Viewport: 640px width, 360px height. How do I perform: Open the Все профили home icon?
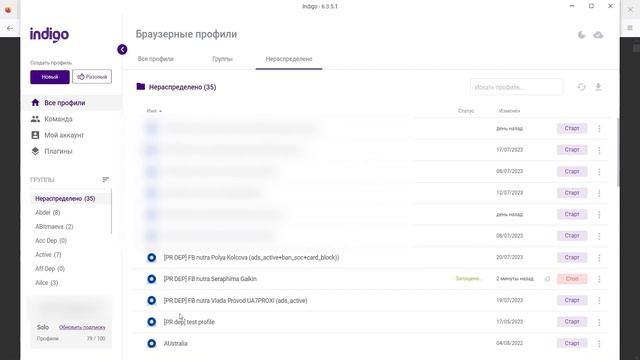pyautogui.click(x=35, y=102)
